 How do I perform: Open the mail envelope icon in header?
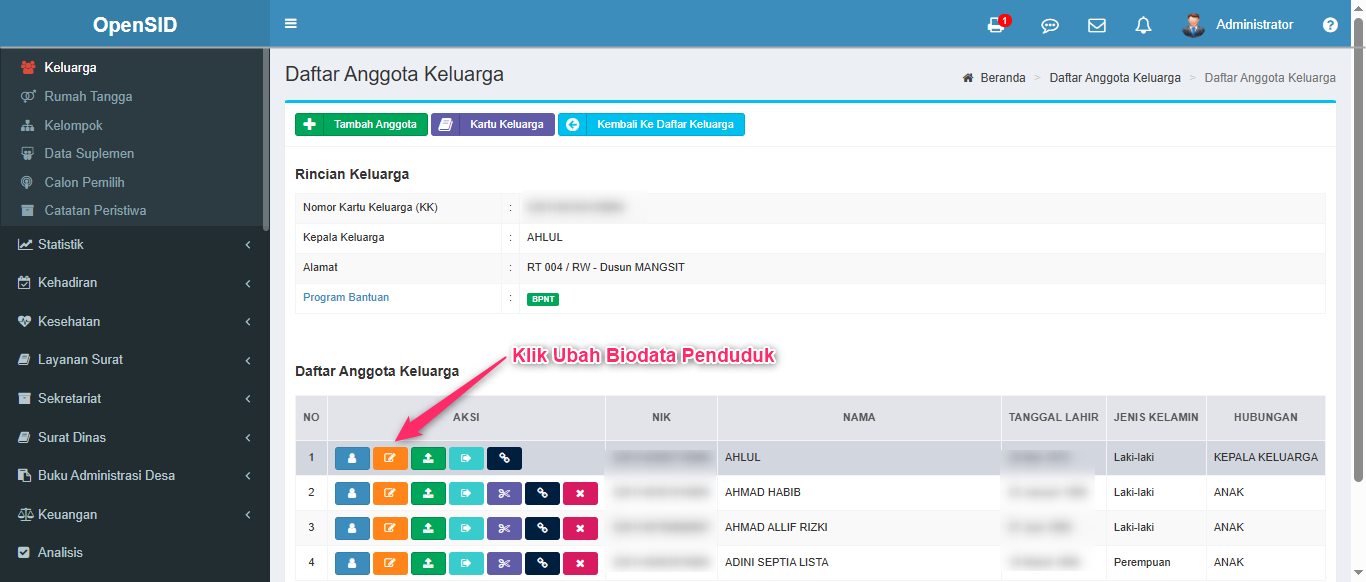(x=1097, y=25)
